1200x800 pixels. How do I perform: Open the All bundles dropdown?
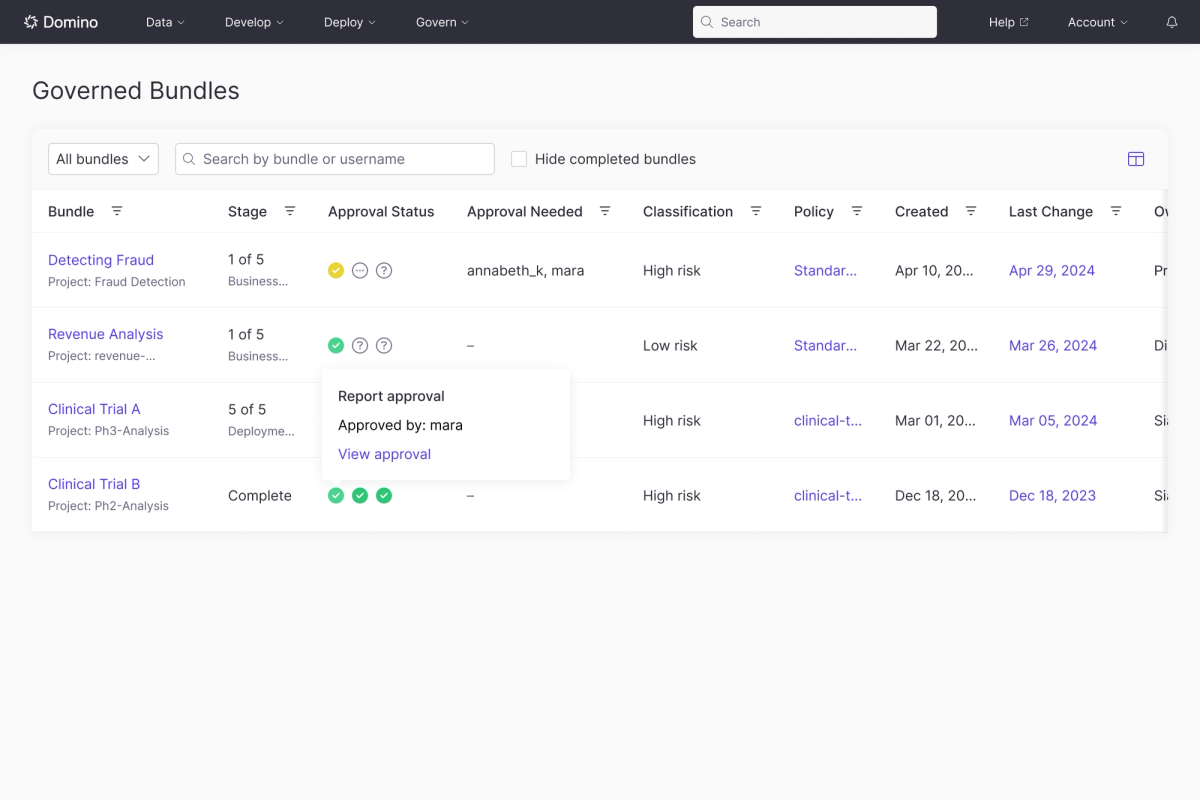[x=103, y=158]
